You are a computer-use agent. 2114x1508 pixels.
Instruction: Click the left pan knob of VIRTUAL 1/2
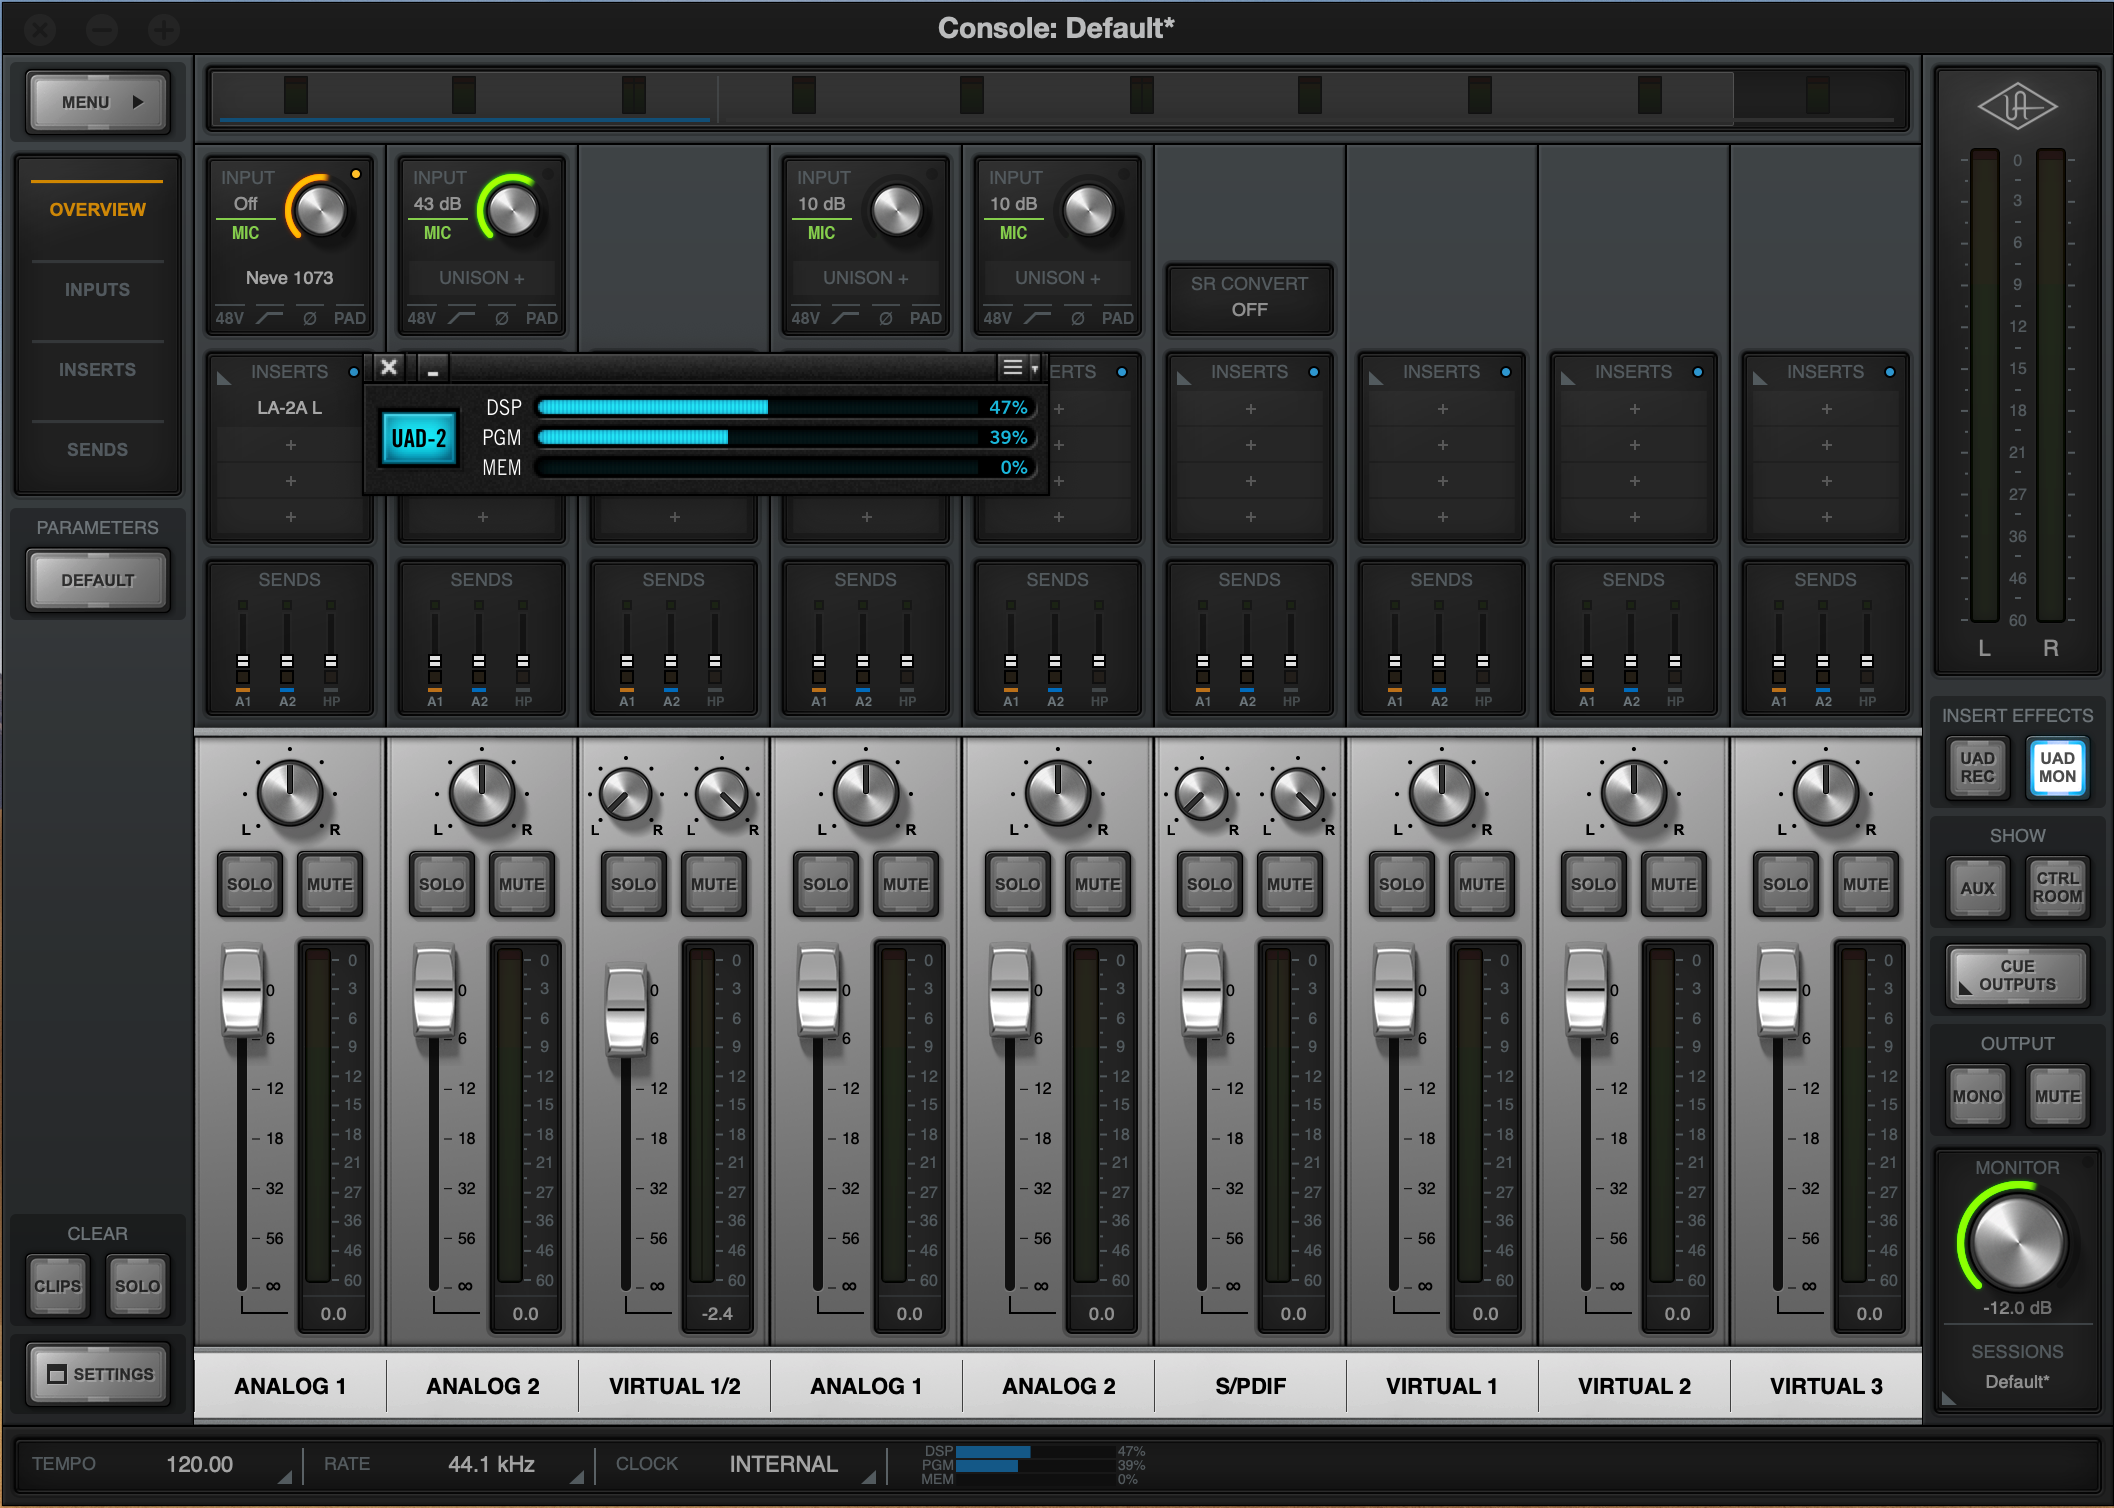(x=626, y=795)
